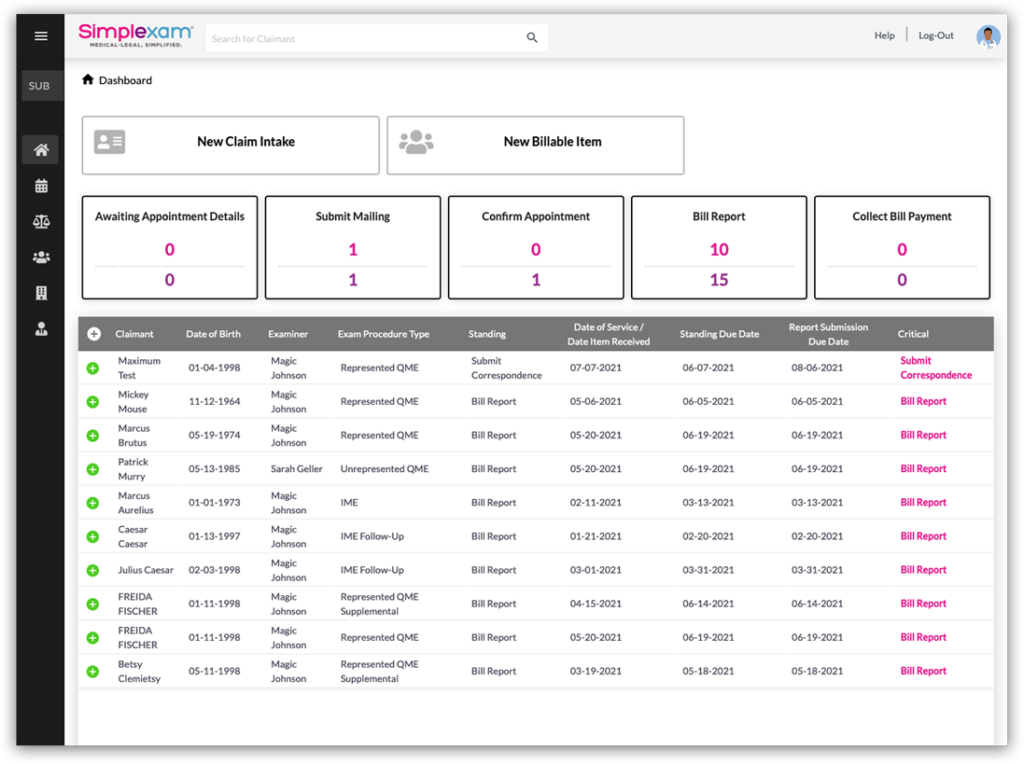
Task: Expand the Julius Caesar row
Action: [93, 571]
